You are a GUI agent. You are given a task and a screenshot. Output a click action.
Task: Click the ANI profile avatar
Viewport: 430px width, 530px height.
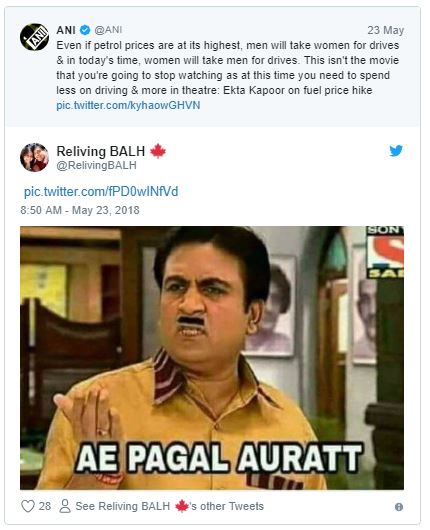(34, 37)
